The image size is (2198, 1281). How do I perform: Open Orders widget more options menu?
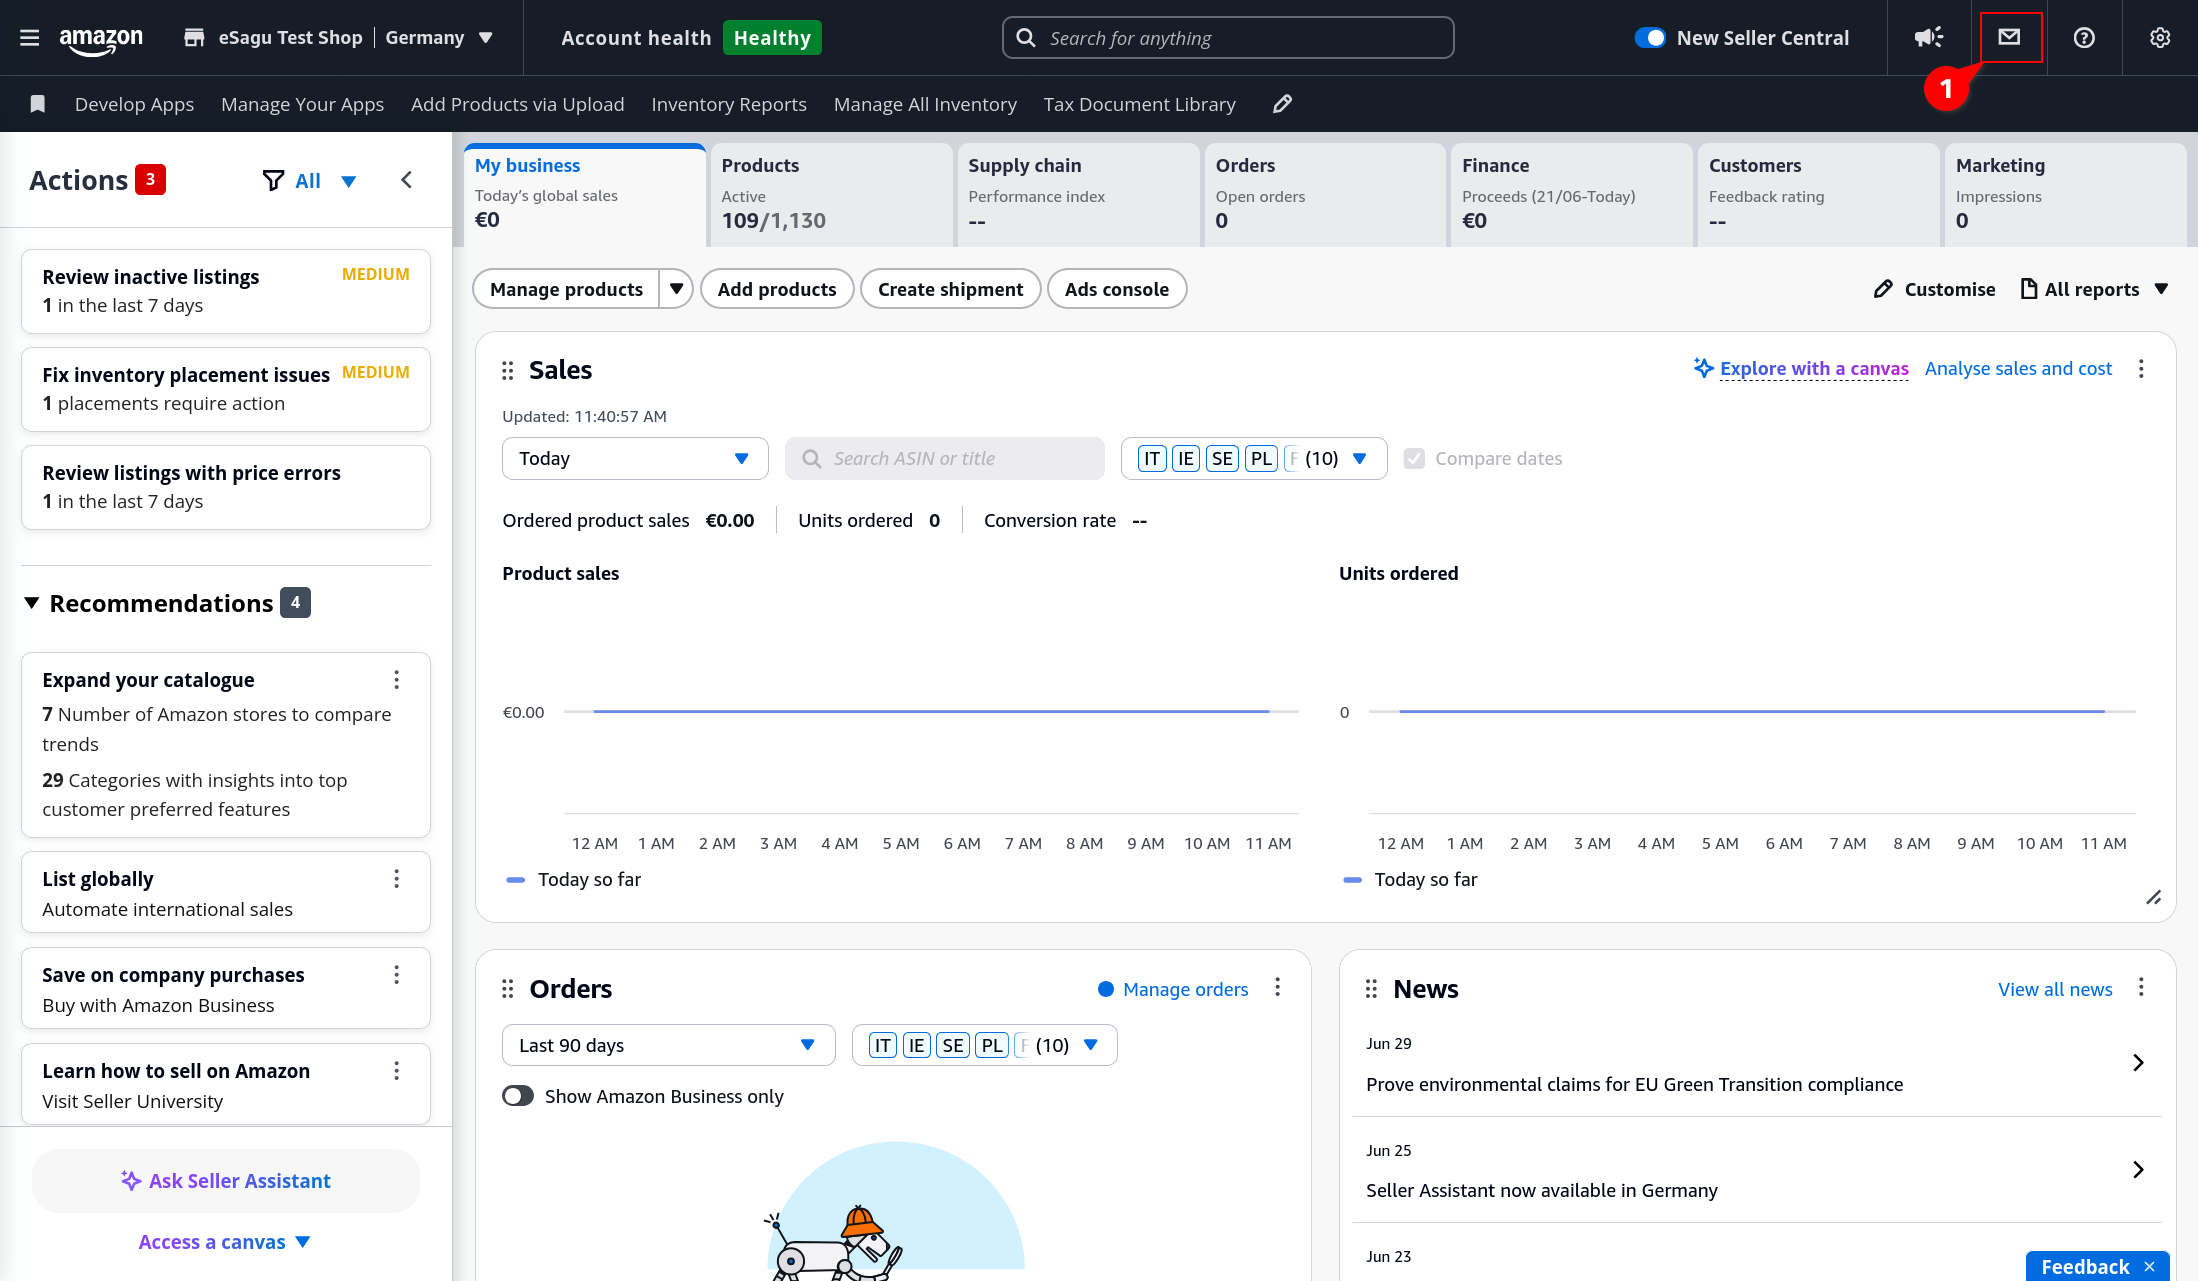pyautogui.click(x=1277, y=988)
